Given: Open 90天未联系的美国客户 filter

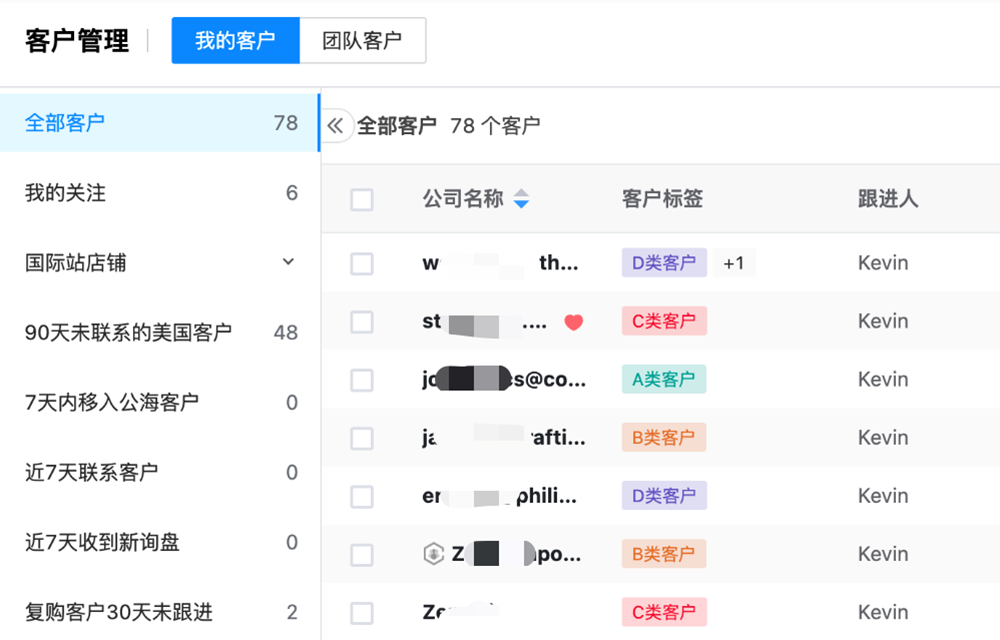Looking at the screenshot, I should (128, 332).
